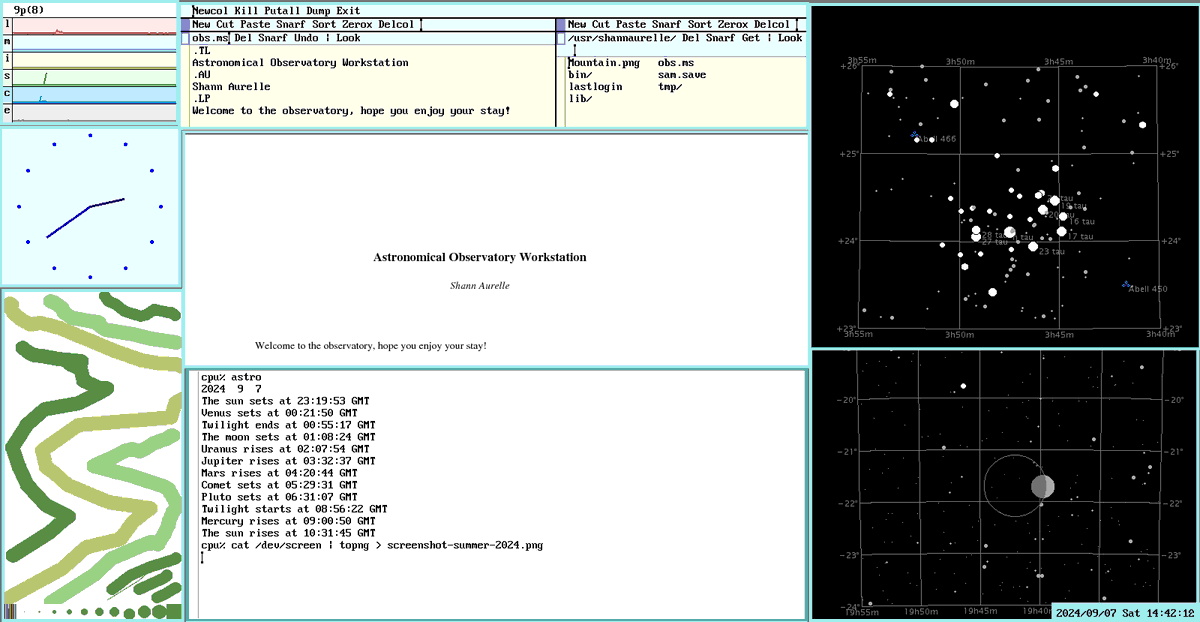Click the moon disc on lower sky map
1200x622 pixels.
1042,487
